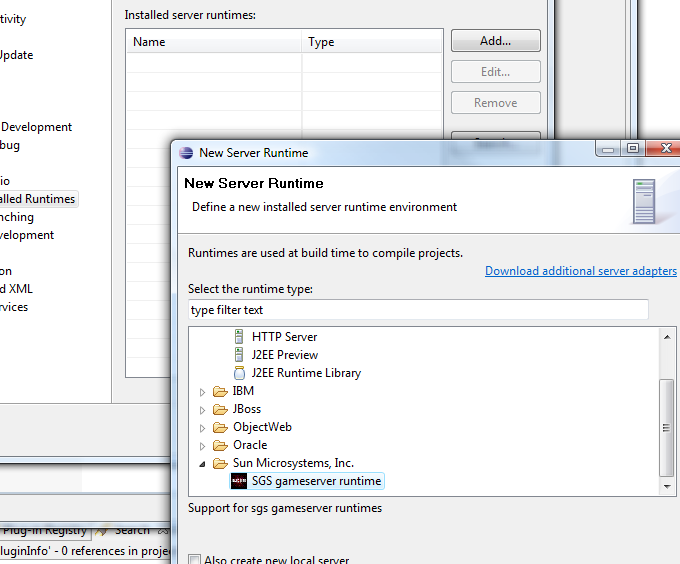Click the Add... button
680x564 pixels.
(495, 41)
